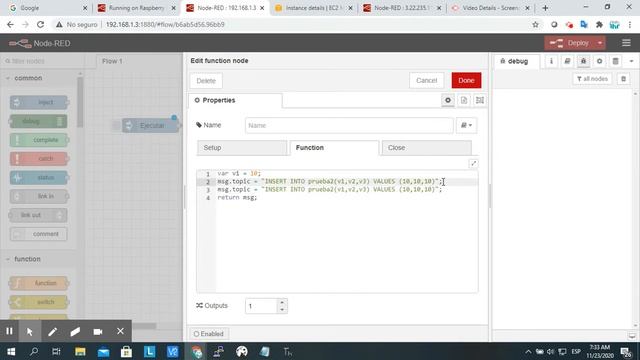Select the debug palette node
This screenshot has height=360, width=640.
[x=38, y=121]
